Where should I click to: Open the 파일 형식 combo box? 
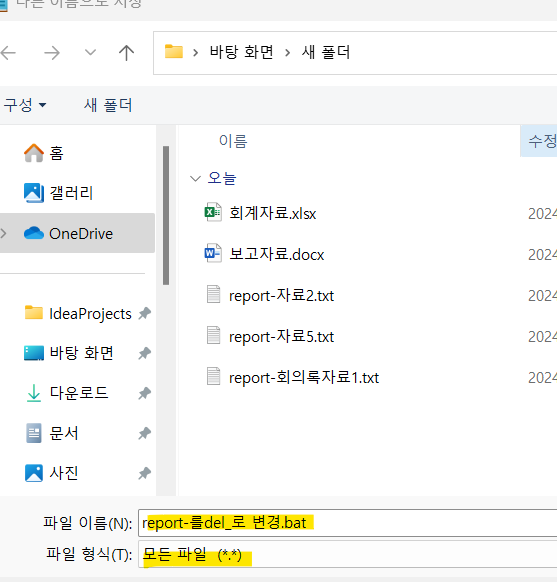coord(348,555)
